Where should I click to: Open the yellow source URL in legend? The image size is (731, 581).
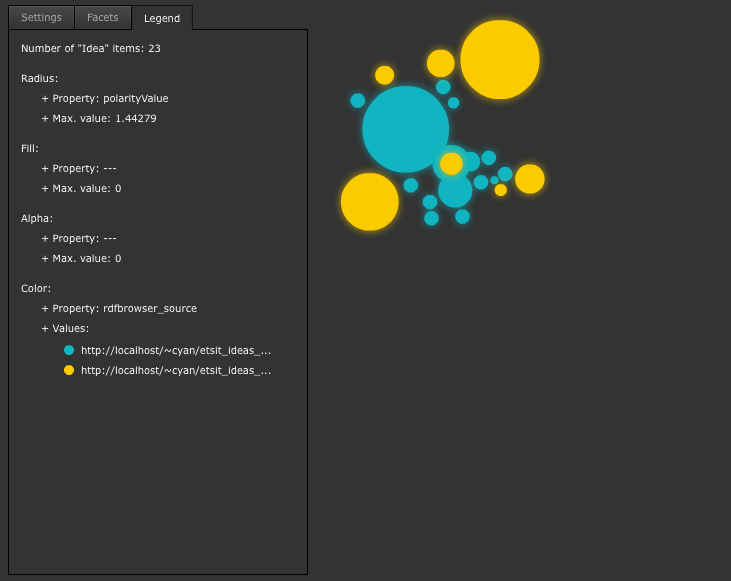pos(176,370)
